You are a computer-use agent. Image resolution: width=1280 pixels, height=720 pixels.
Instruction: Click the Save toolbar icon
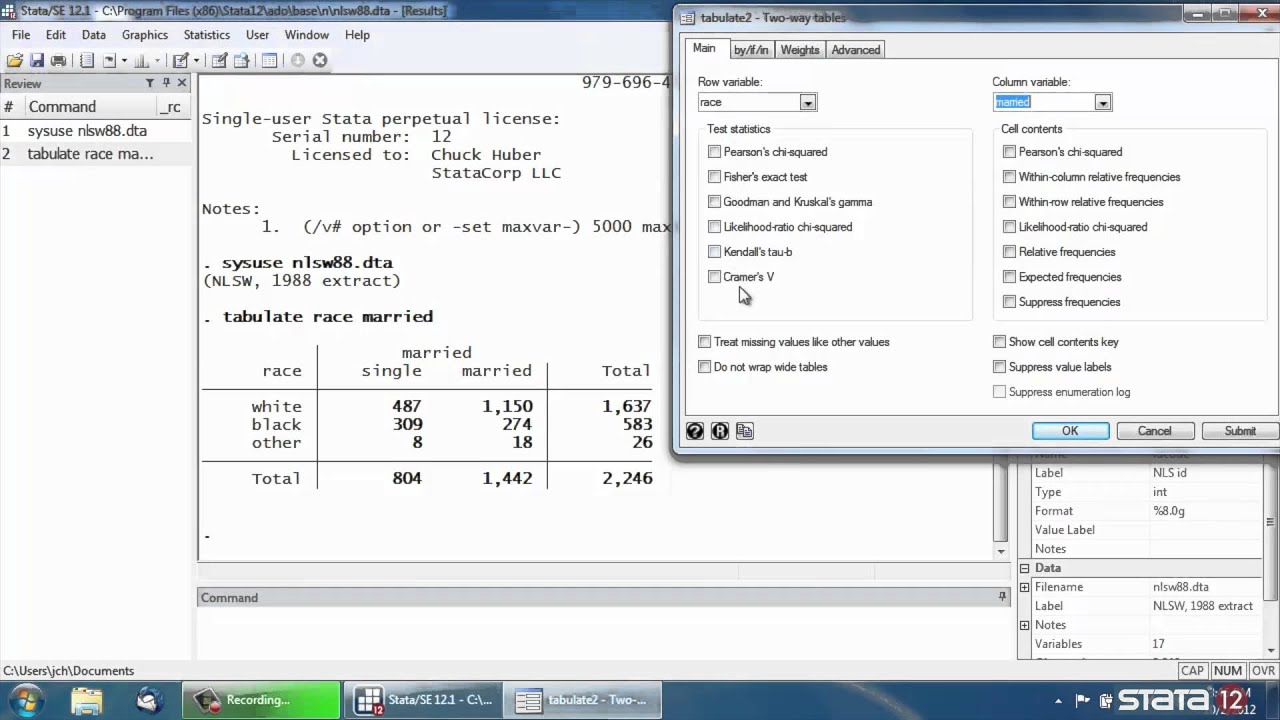(37, 61)
